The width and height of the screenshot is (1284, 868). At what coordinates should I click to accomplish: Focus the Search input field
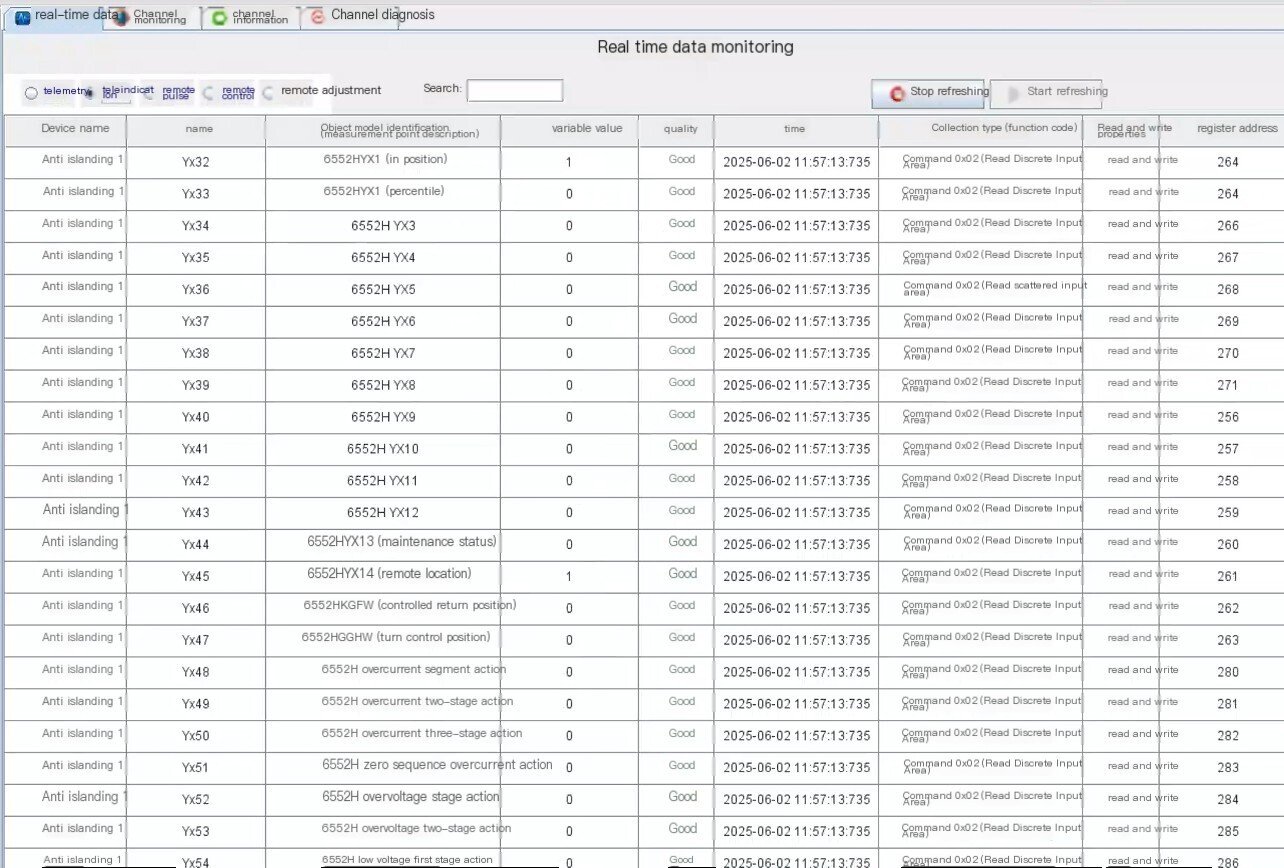click(x=515, y=91)
